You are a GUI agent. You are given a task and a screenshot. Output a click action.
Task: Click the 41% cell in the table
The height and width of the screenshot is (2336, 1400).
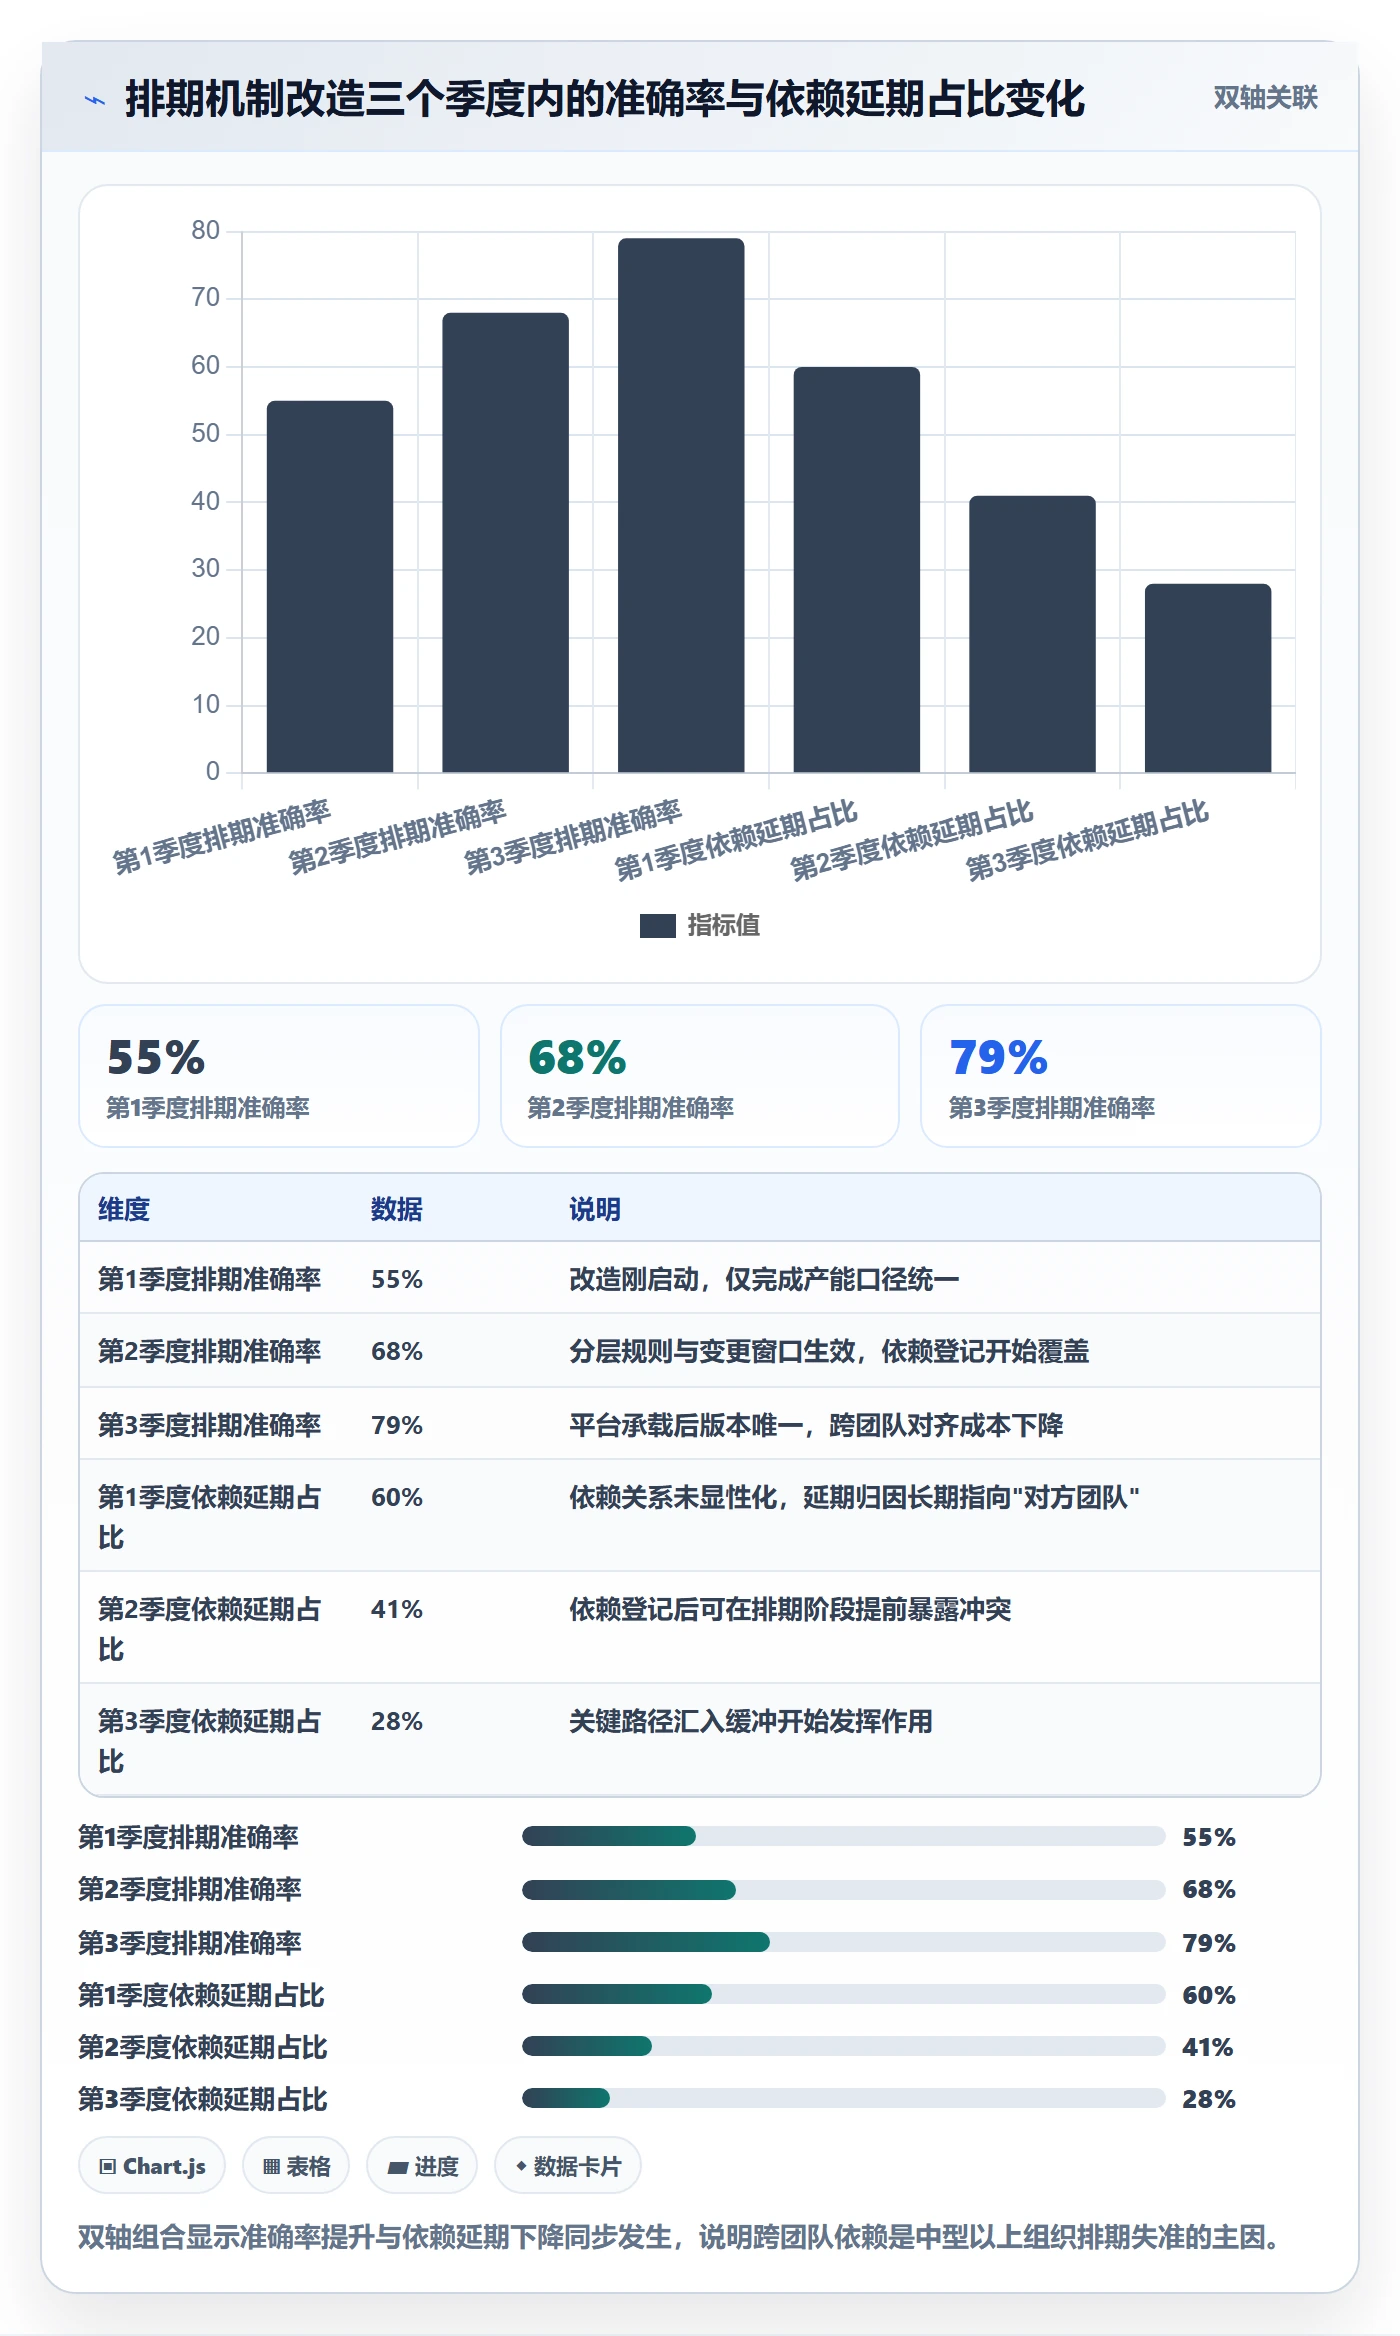397,1609
